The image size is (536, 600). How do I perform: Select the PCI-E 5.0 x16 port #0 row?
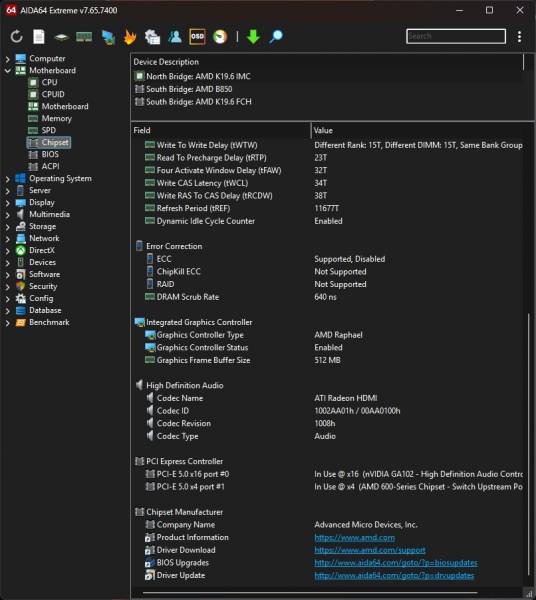pos(327,474)
